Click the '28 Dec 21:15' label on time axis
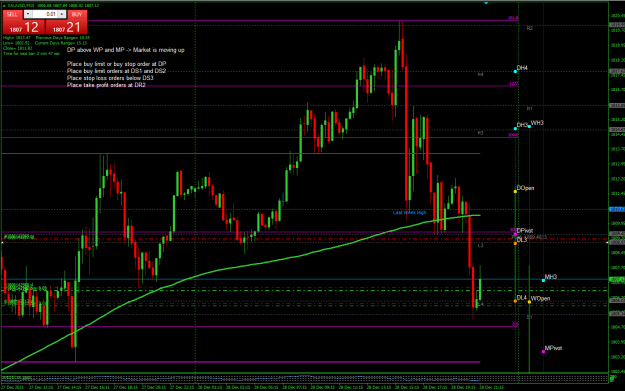625x391 pixels. [x=491, y=387]
